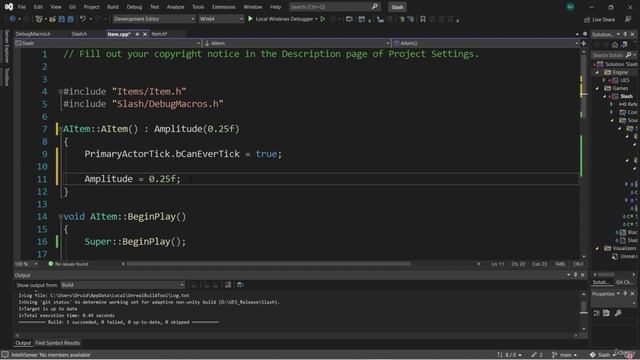Open the AItem() member navigation dropdown
The width and height of the screenshot is (640, 360).
point(486,43)
